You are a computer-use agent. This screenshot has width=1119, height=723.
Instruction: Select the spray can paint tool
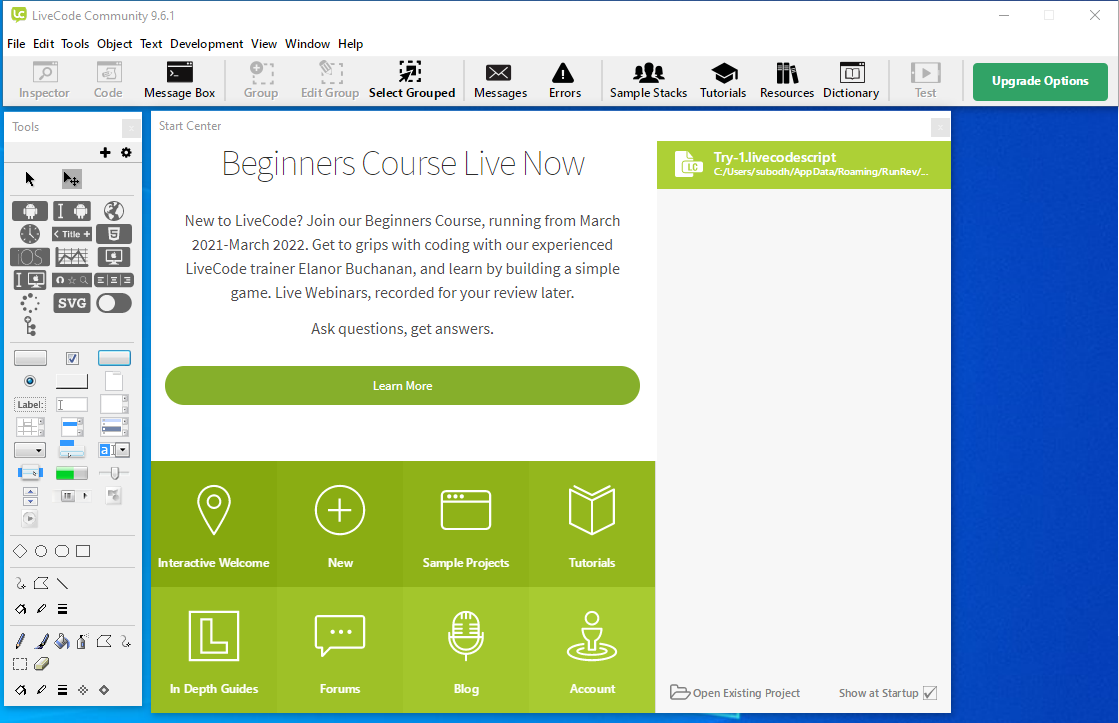82,642
